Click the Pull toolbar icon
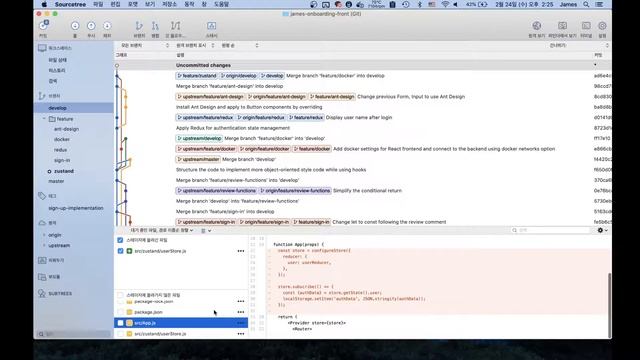 [75, 26]
